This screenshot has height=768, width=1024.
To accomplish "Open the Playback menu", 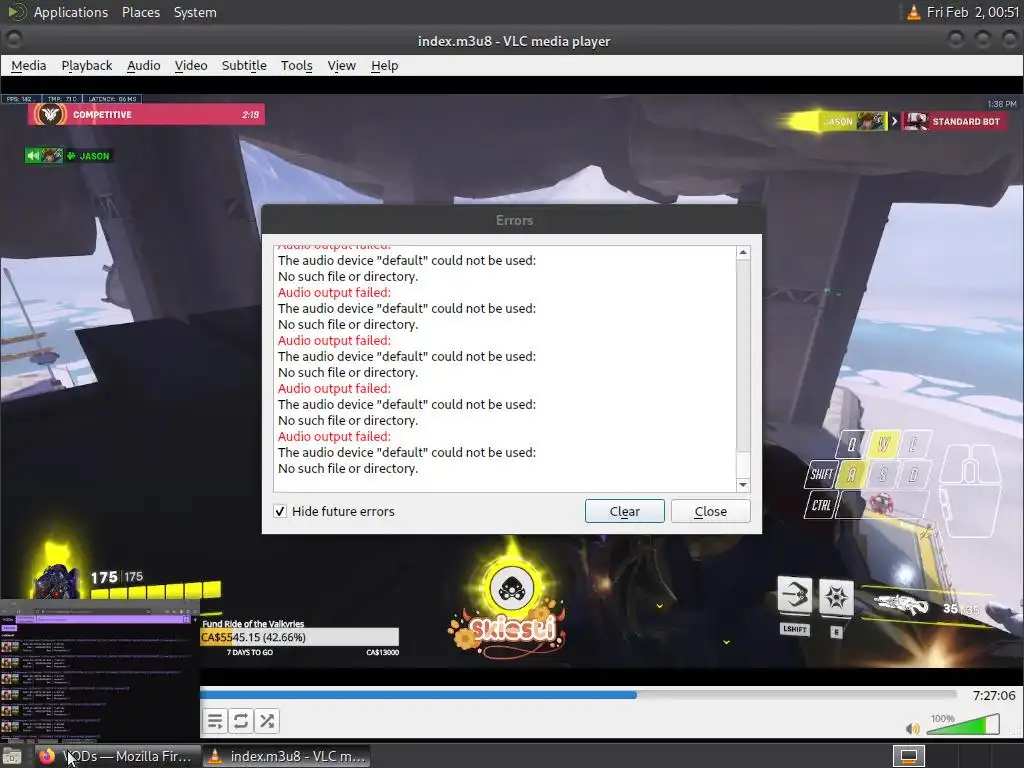I will click(87, 65).
